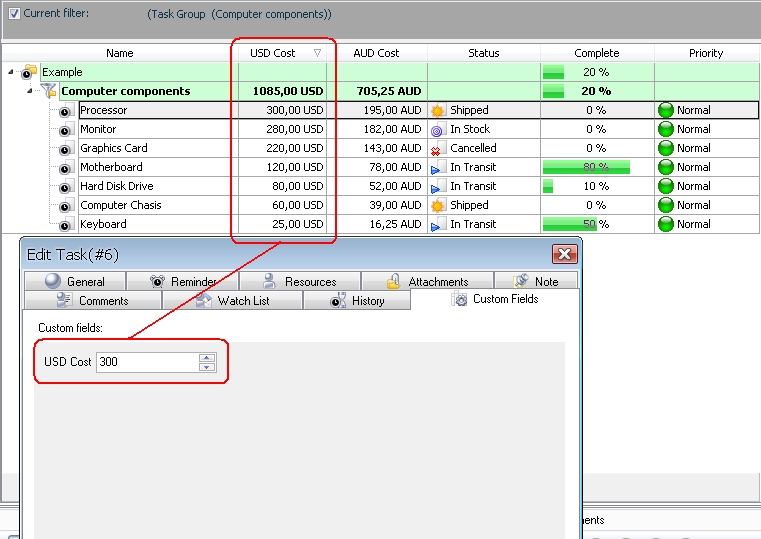
Task: Click the USD Cost column sort arrow
Action: pos(317,53)
